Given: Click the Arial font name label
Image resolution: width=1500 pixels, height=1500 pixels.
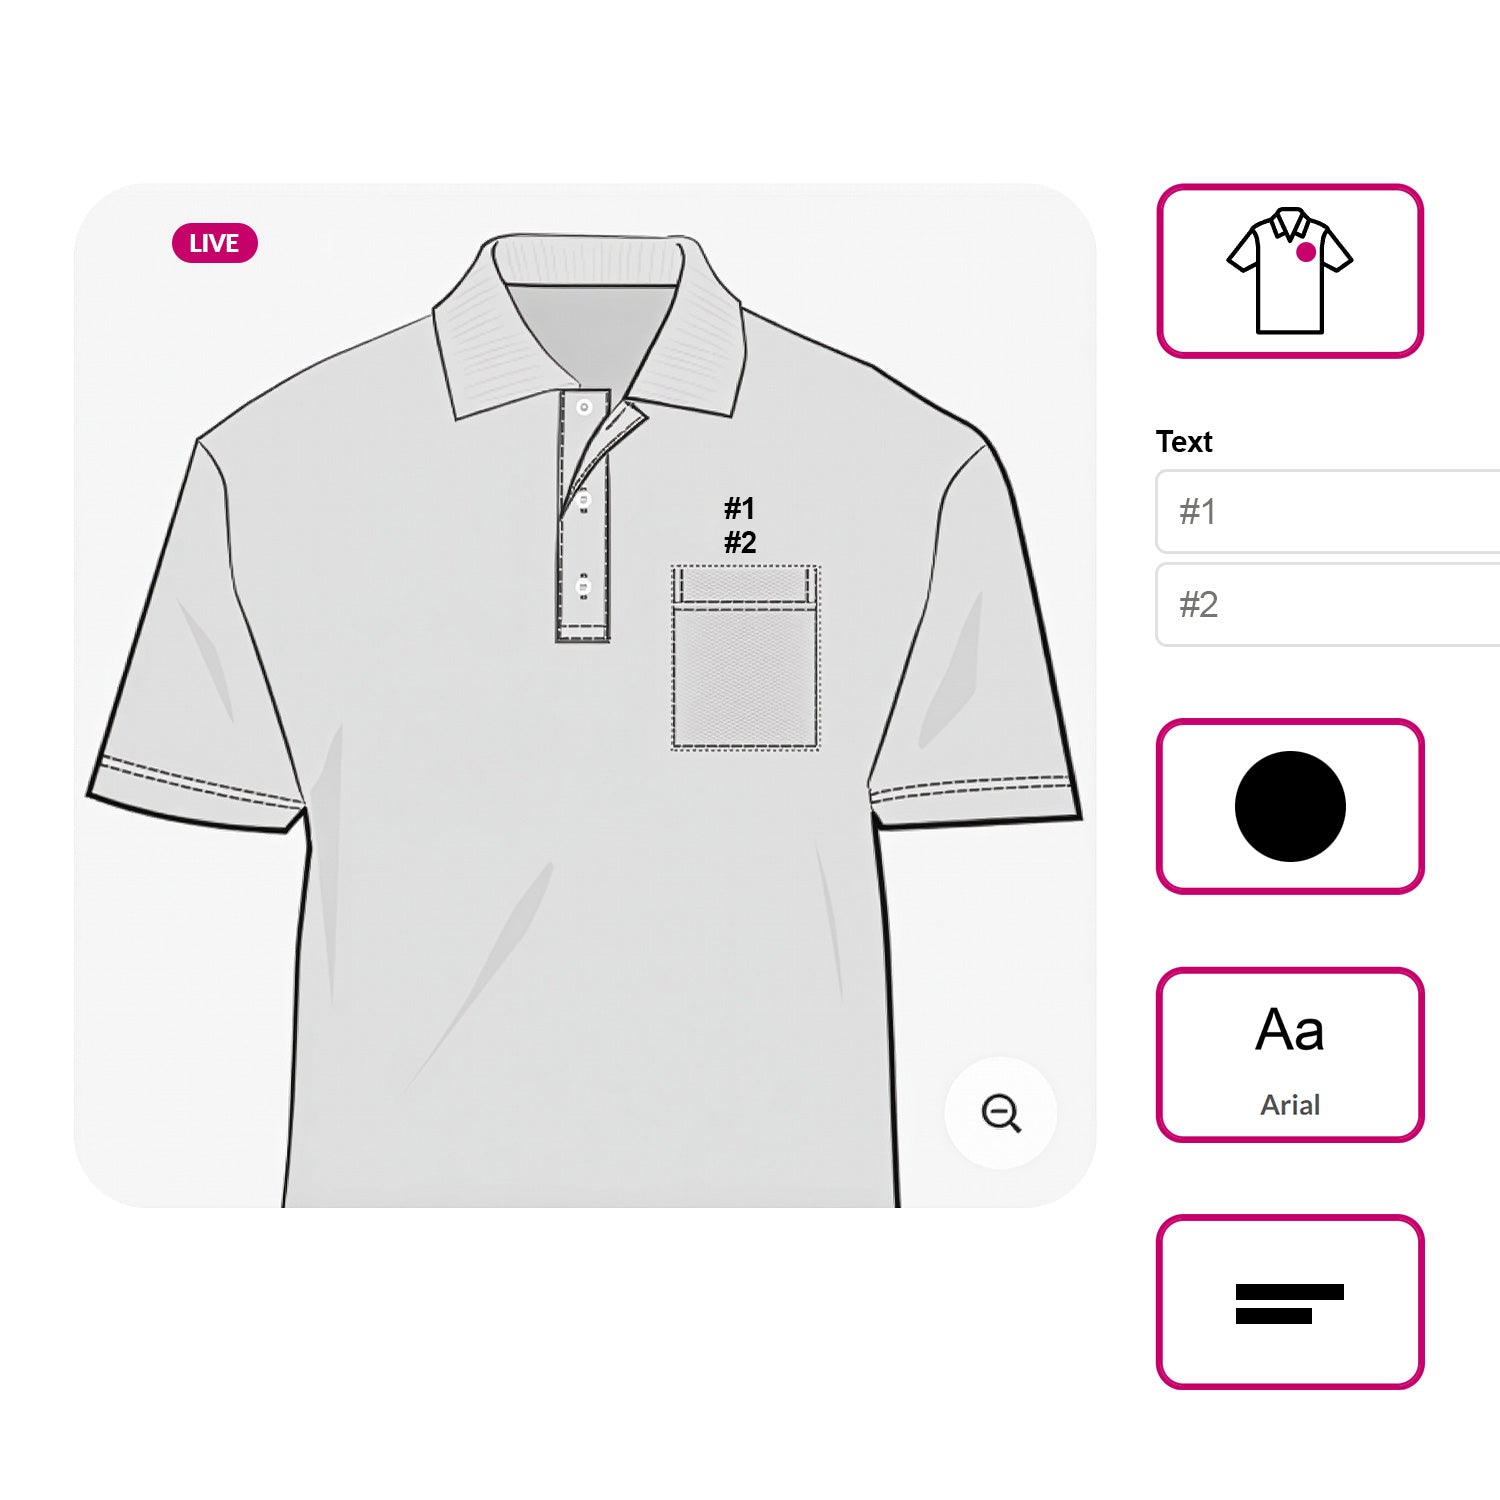Looking at the screenshot, I should coord(1290,1105).
